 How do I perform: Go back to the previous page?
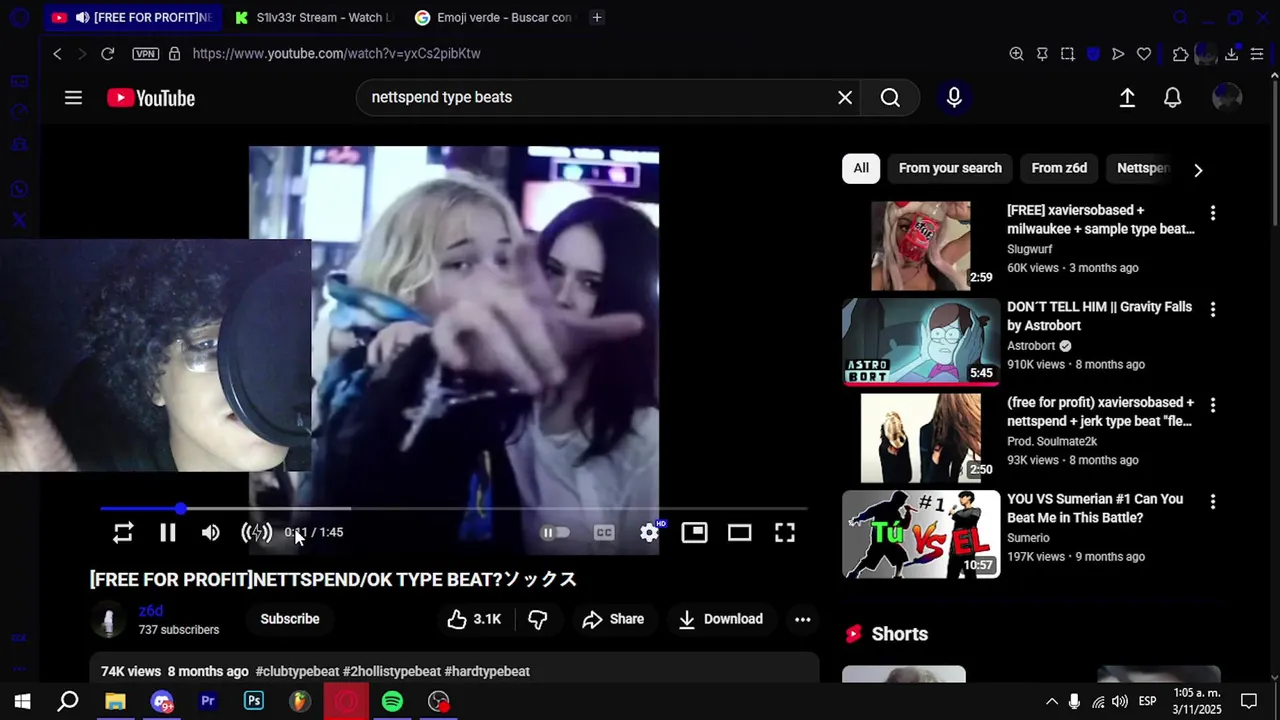(57, 54)
